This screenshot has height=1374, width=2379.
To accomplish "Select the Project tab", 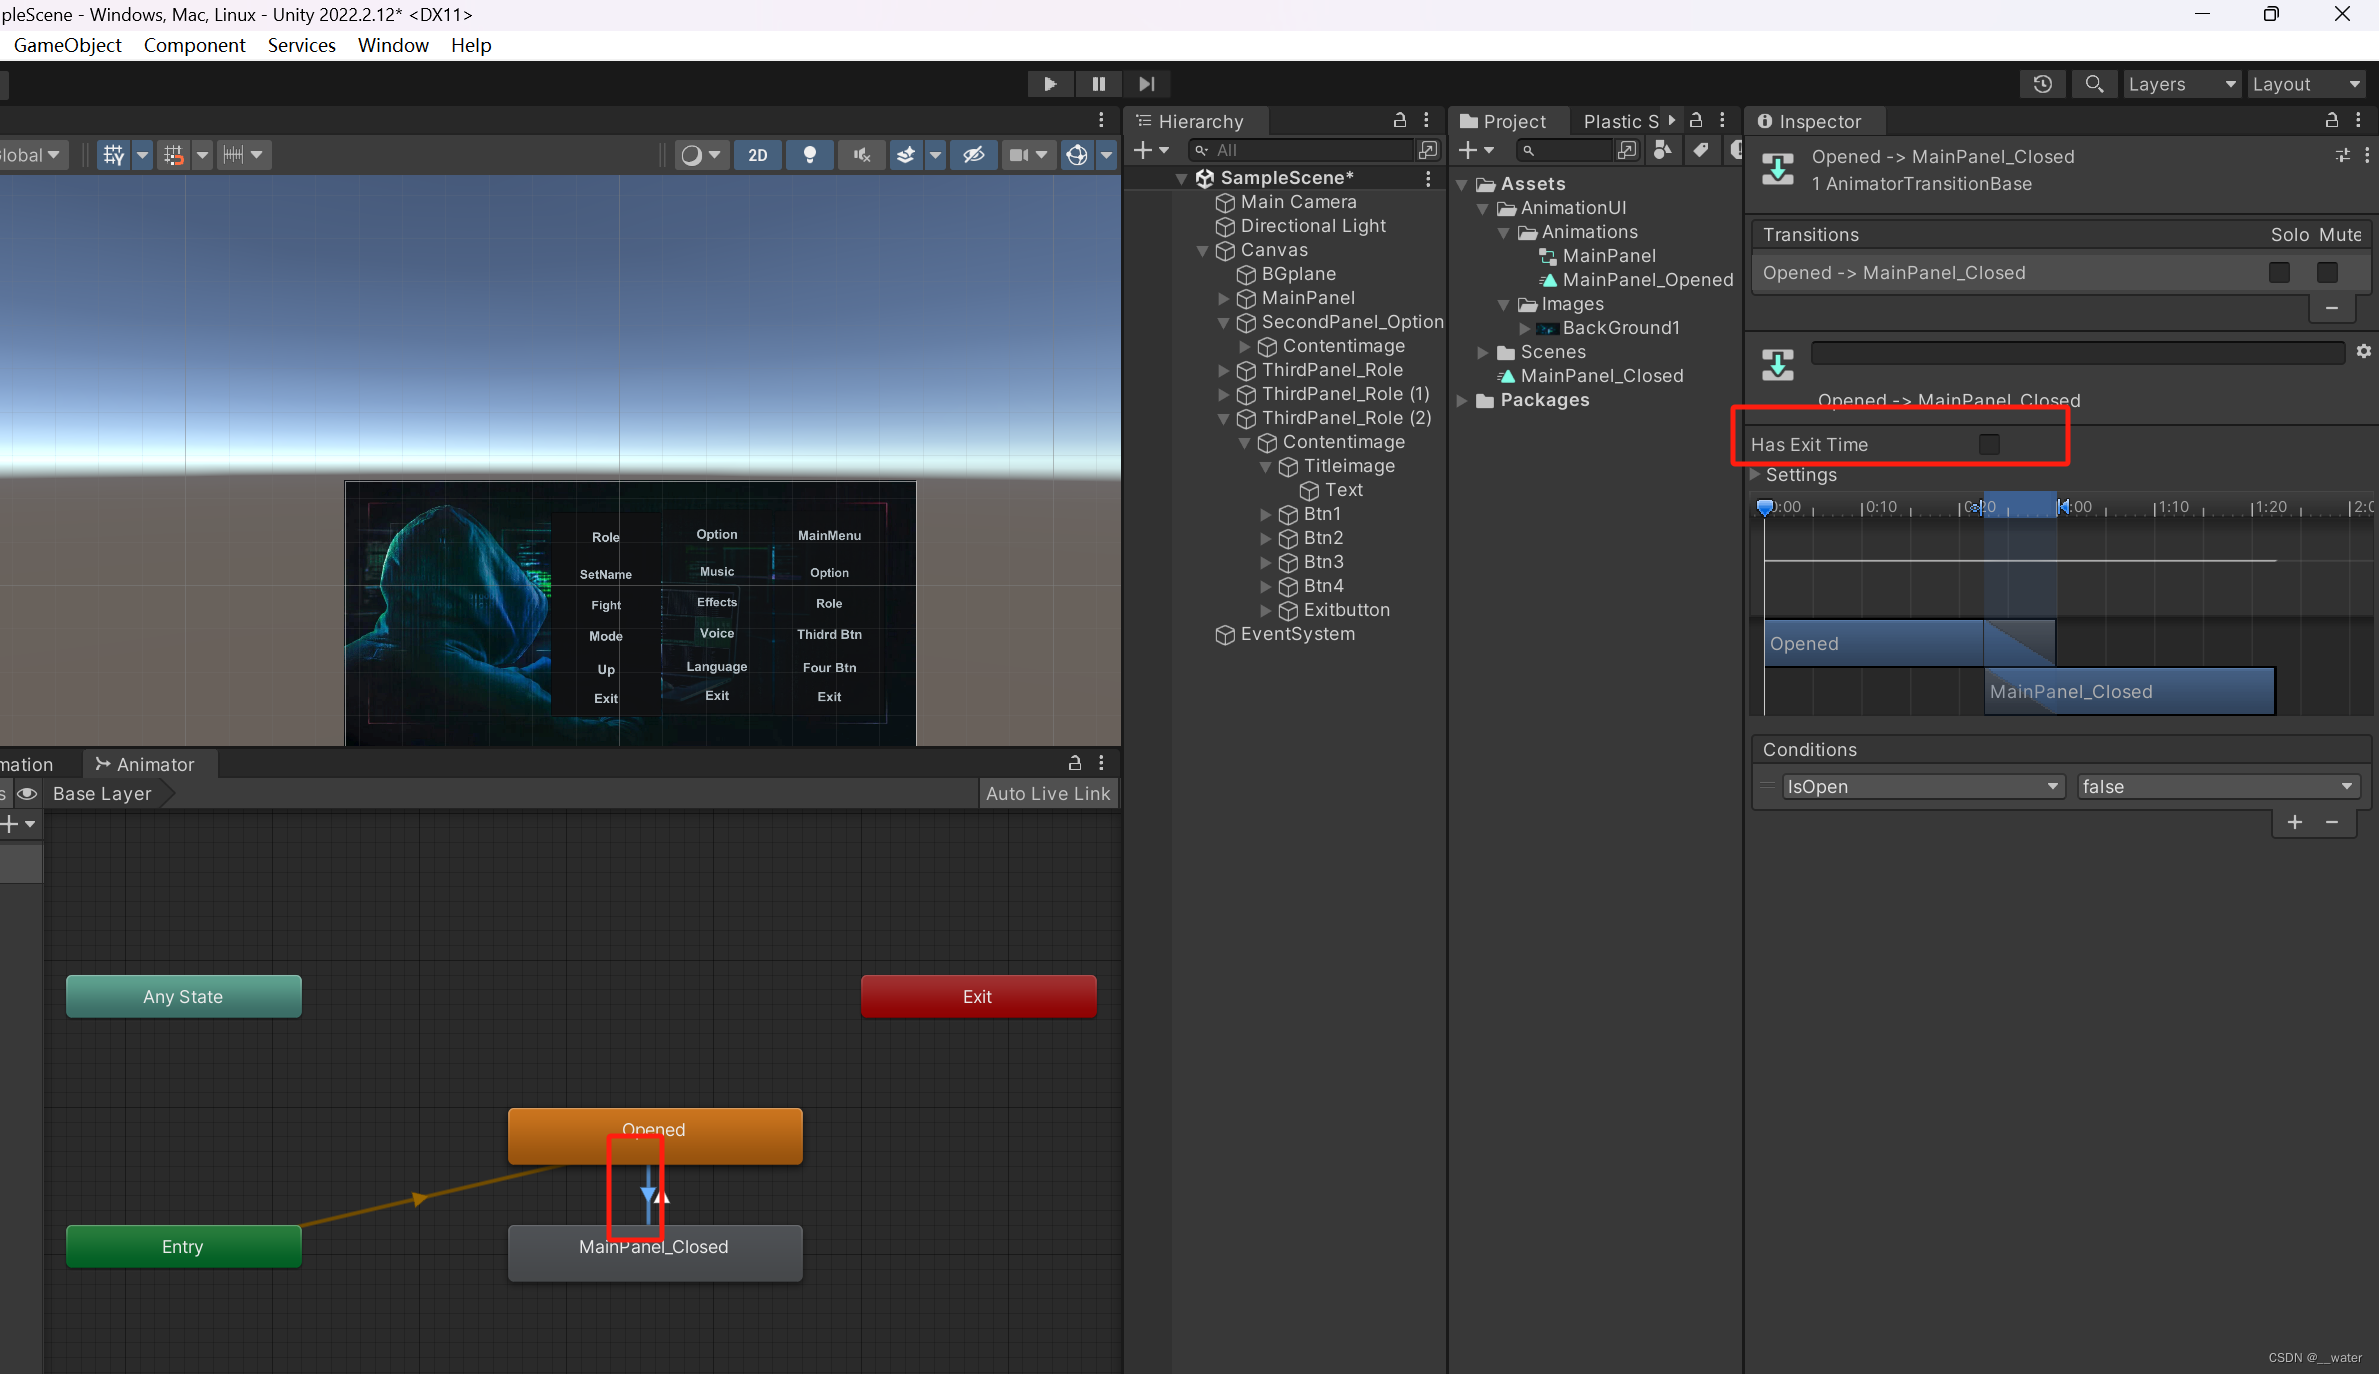I will (1503, 121).
